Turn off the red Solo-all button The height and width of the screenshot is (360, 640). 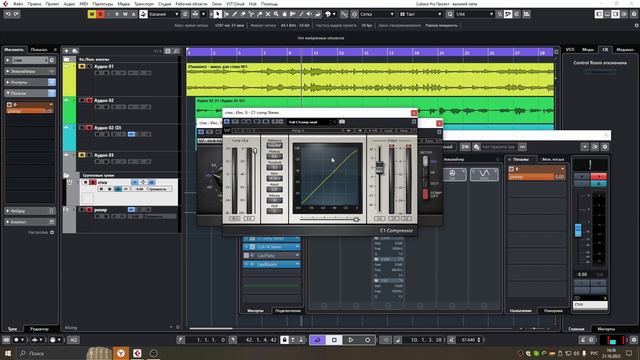coord(100,14)
